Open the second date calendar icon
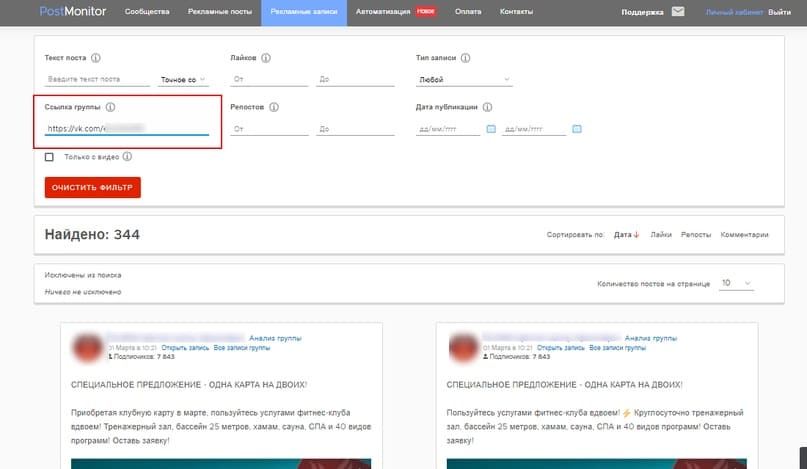Viewport: 807px width, 469px height. [x=577, y=129]
